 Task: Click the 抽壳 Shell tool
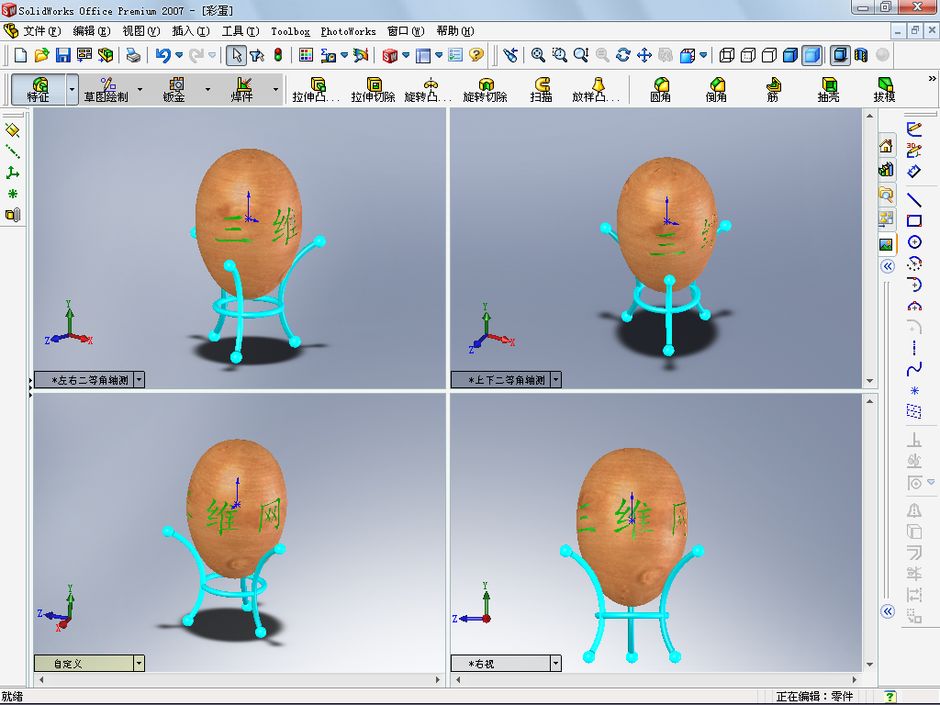828,89
